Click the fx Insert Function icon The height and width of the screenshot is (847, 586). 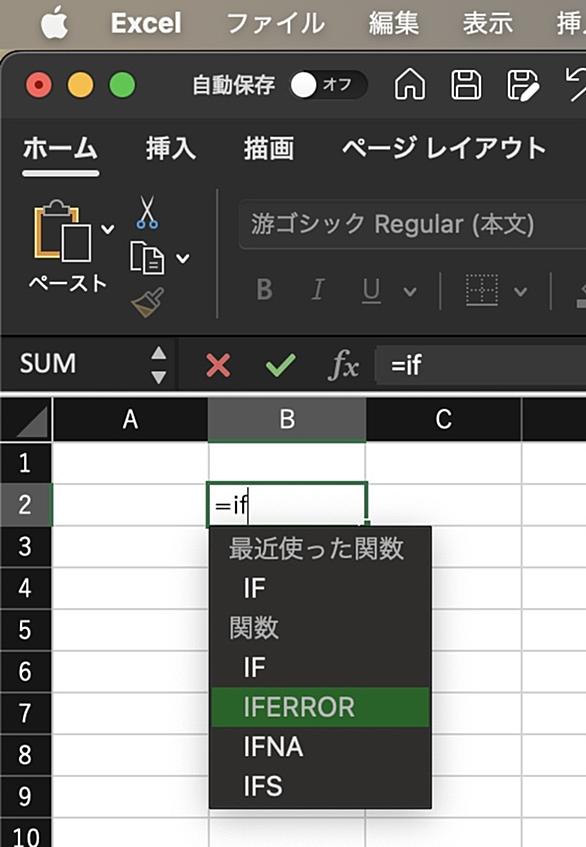click(x=343, y=366)
